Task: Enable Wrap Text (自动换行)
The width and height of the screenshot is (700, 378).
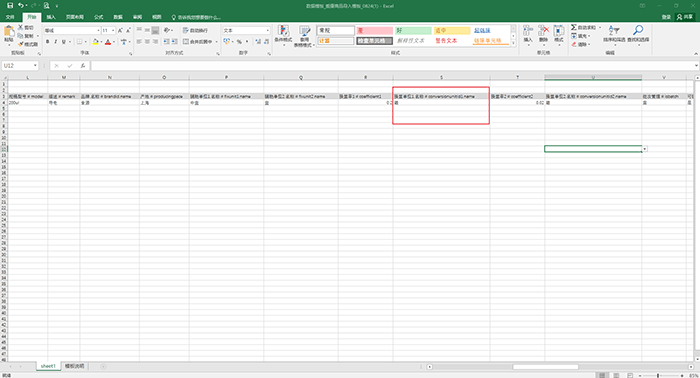Action: pyautogui.click(x=196, y=30)
